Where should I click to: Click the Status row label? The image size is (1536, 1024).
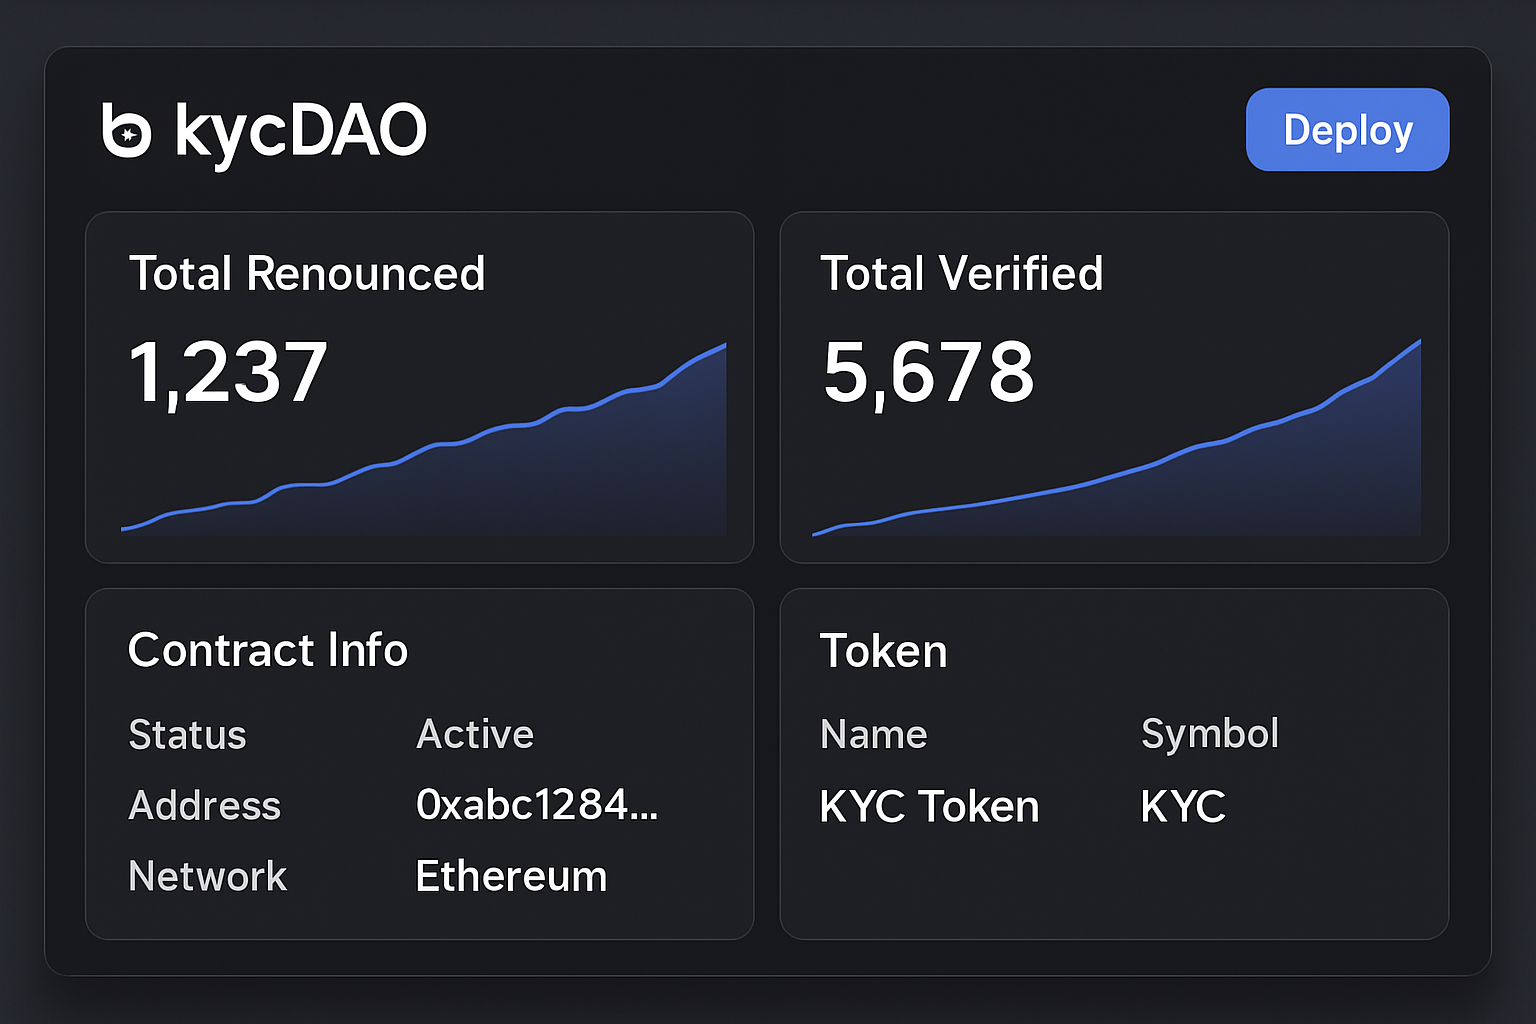click(187, 735)
